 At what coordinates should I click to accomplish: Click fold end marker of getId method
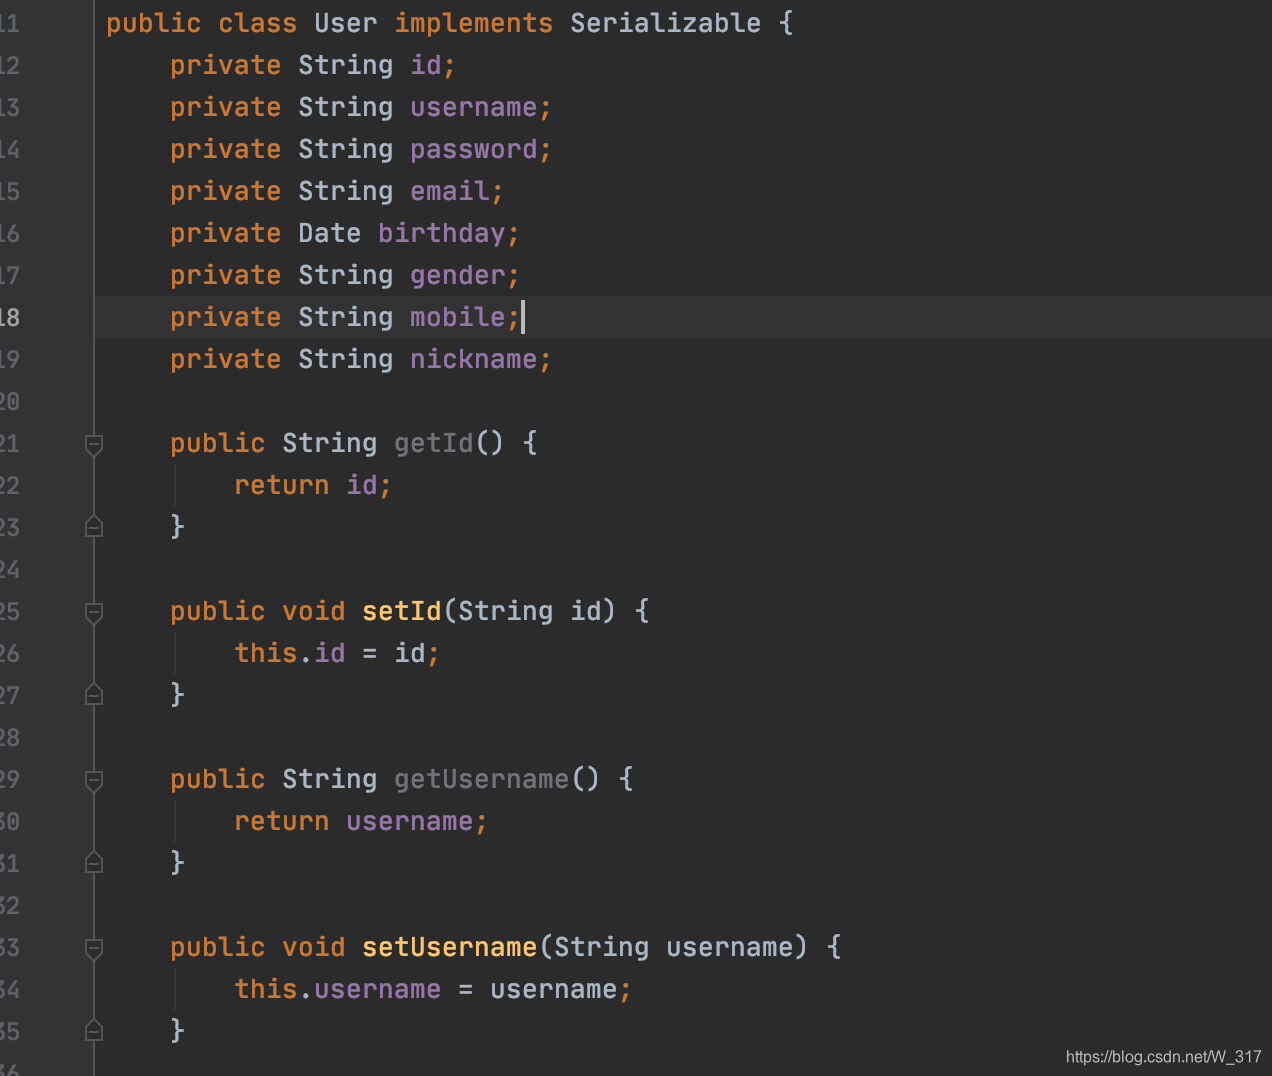point(94,525)
